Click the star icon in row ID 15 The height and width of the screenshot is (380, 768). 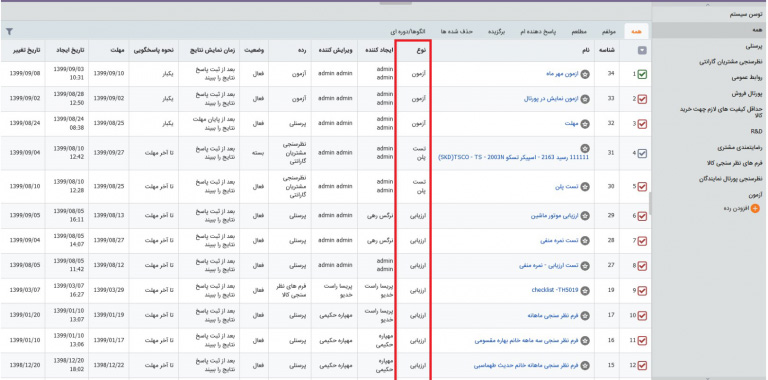click(x=585, y=365)
